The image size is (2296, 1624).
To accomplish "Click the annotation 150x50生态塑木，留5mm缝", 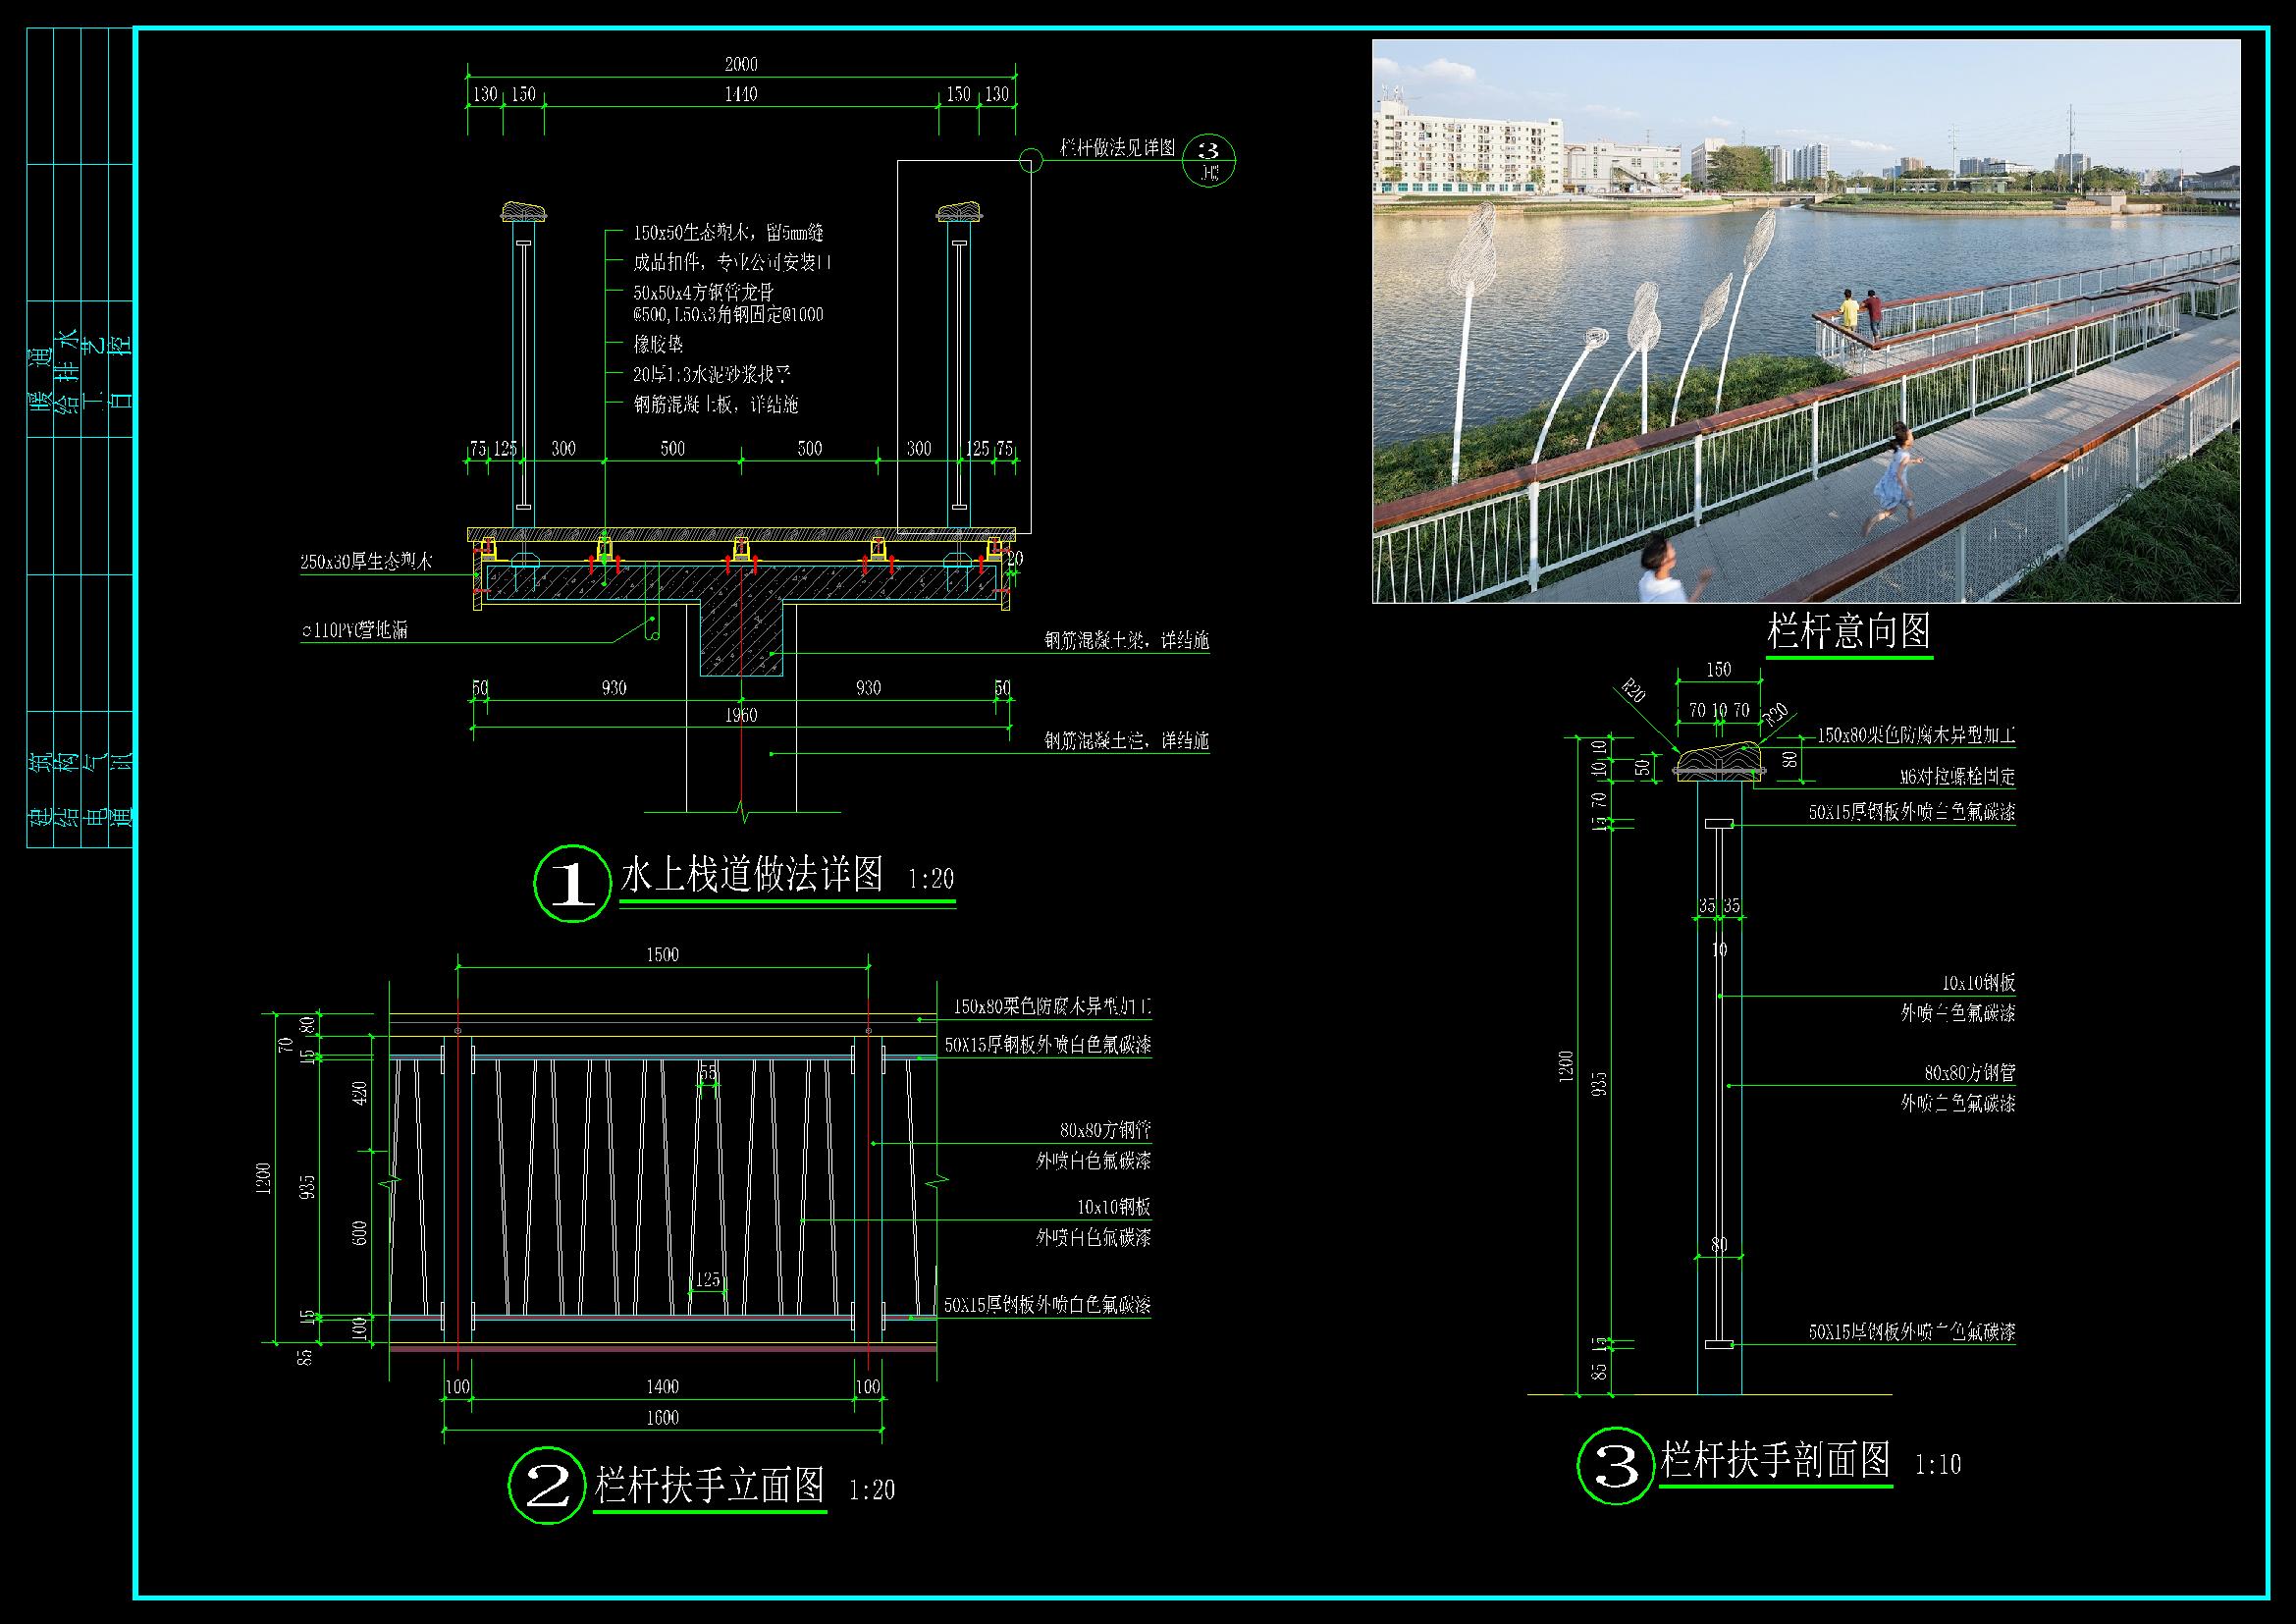I will (x=728, y=233).
